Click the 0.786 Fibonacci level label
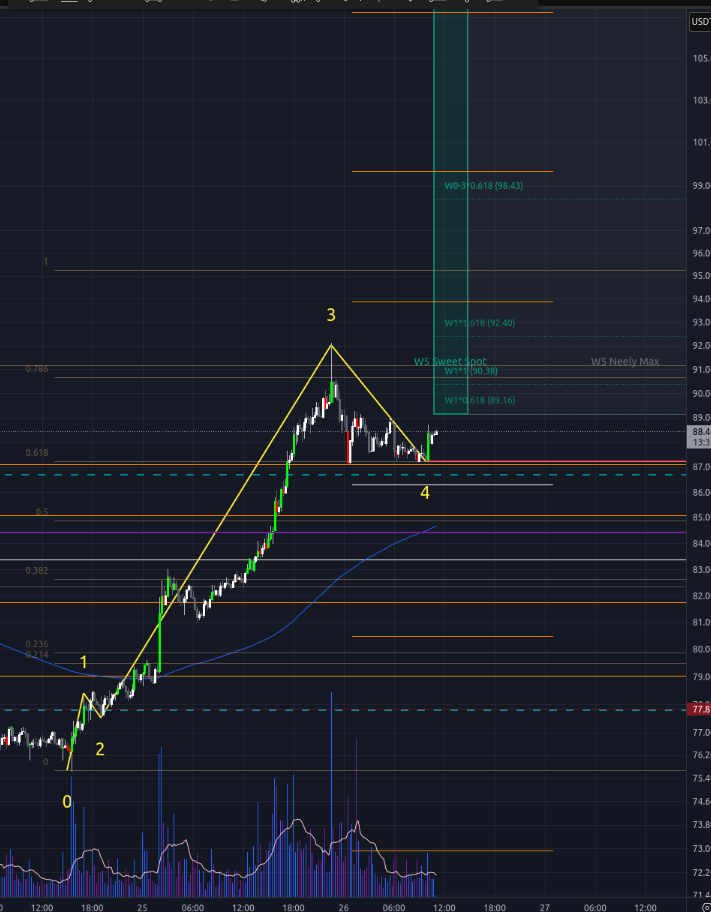711x912 pixels. (x=36, y=369)
